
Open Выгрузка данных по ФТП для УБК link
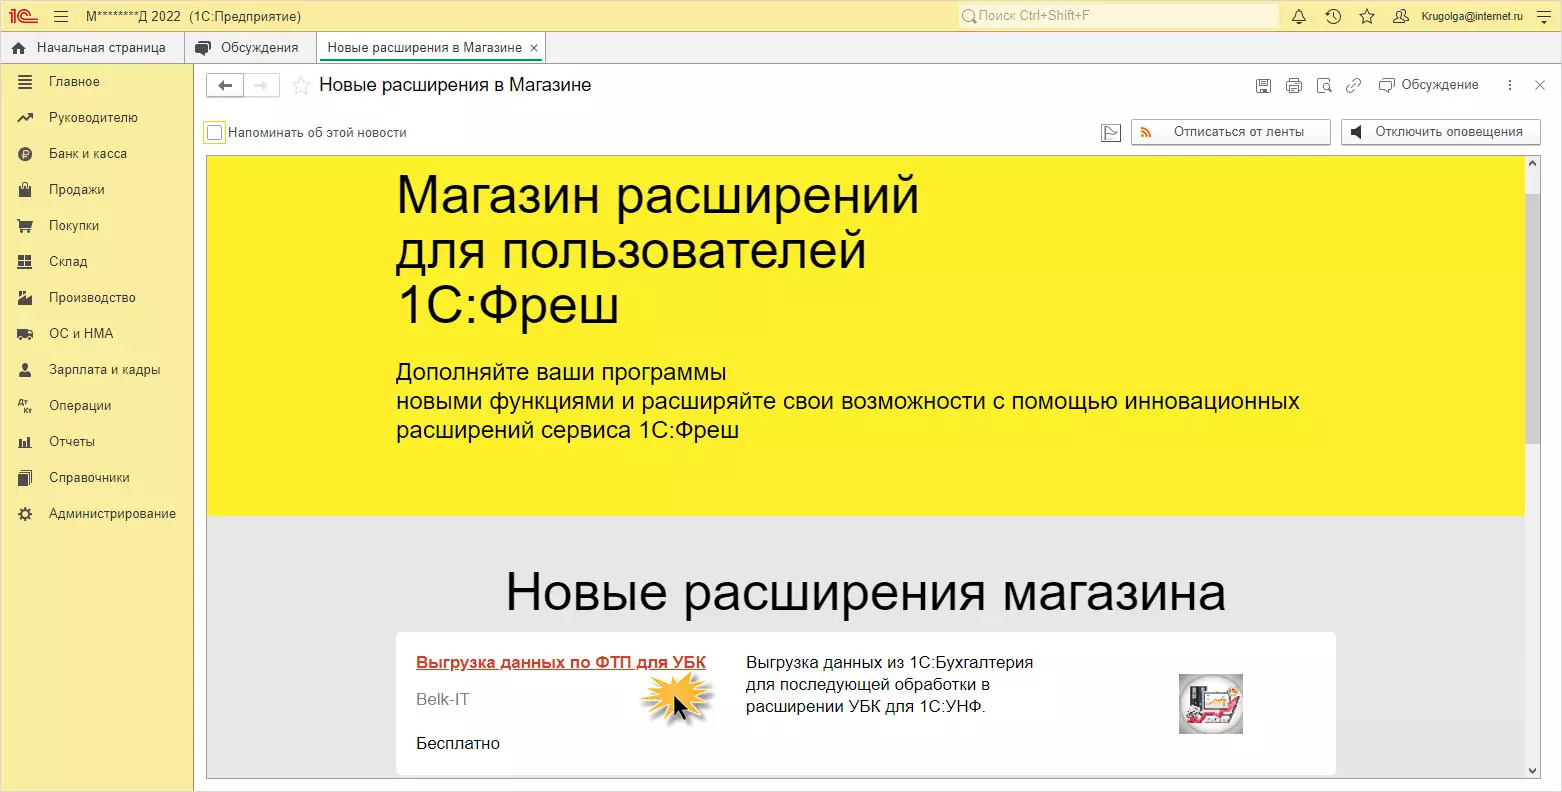[561, 663]
